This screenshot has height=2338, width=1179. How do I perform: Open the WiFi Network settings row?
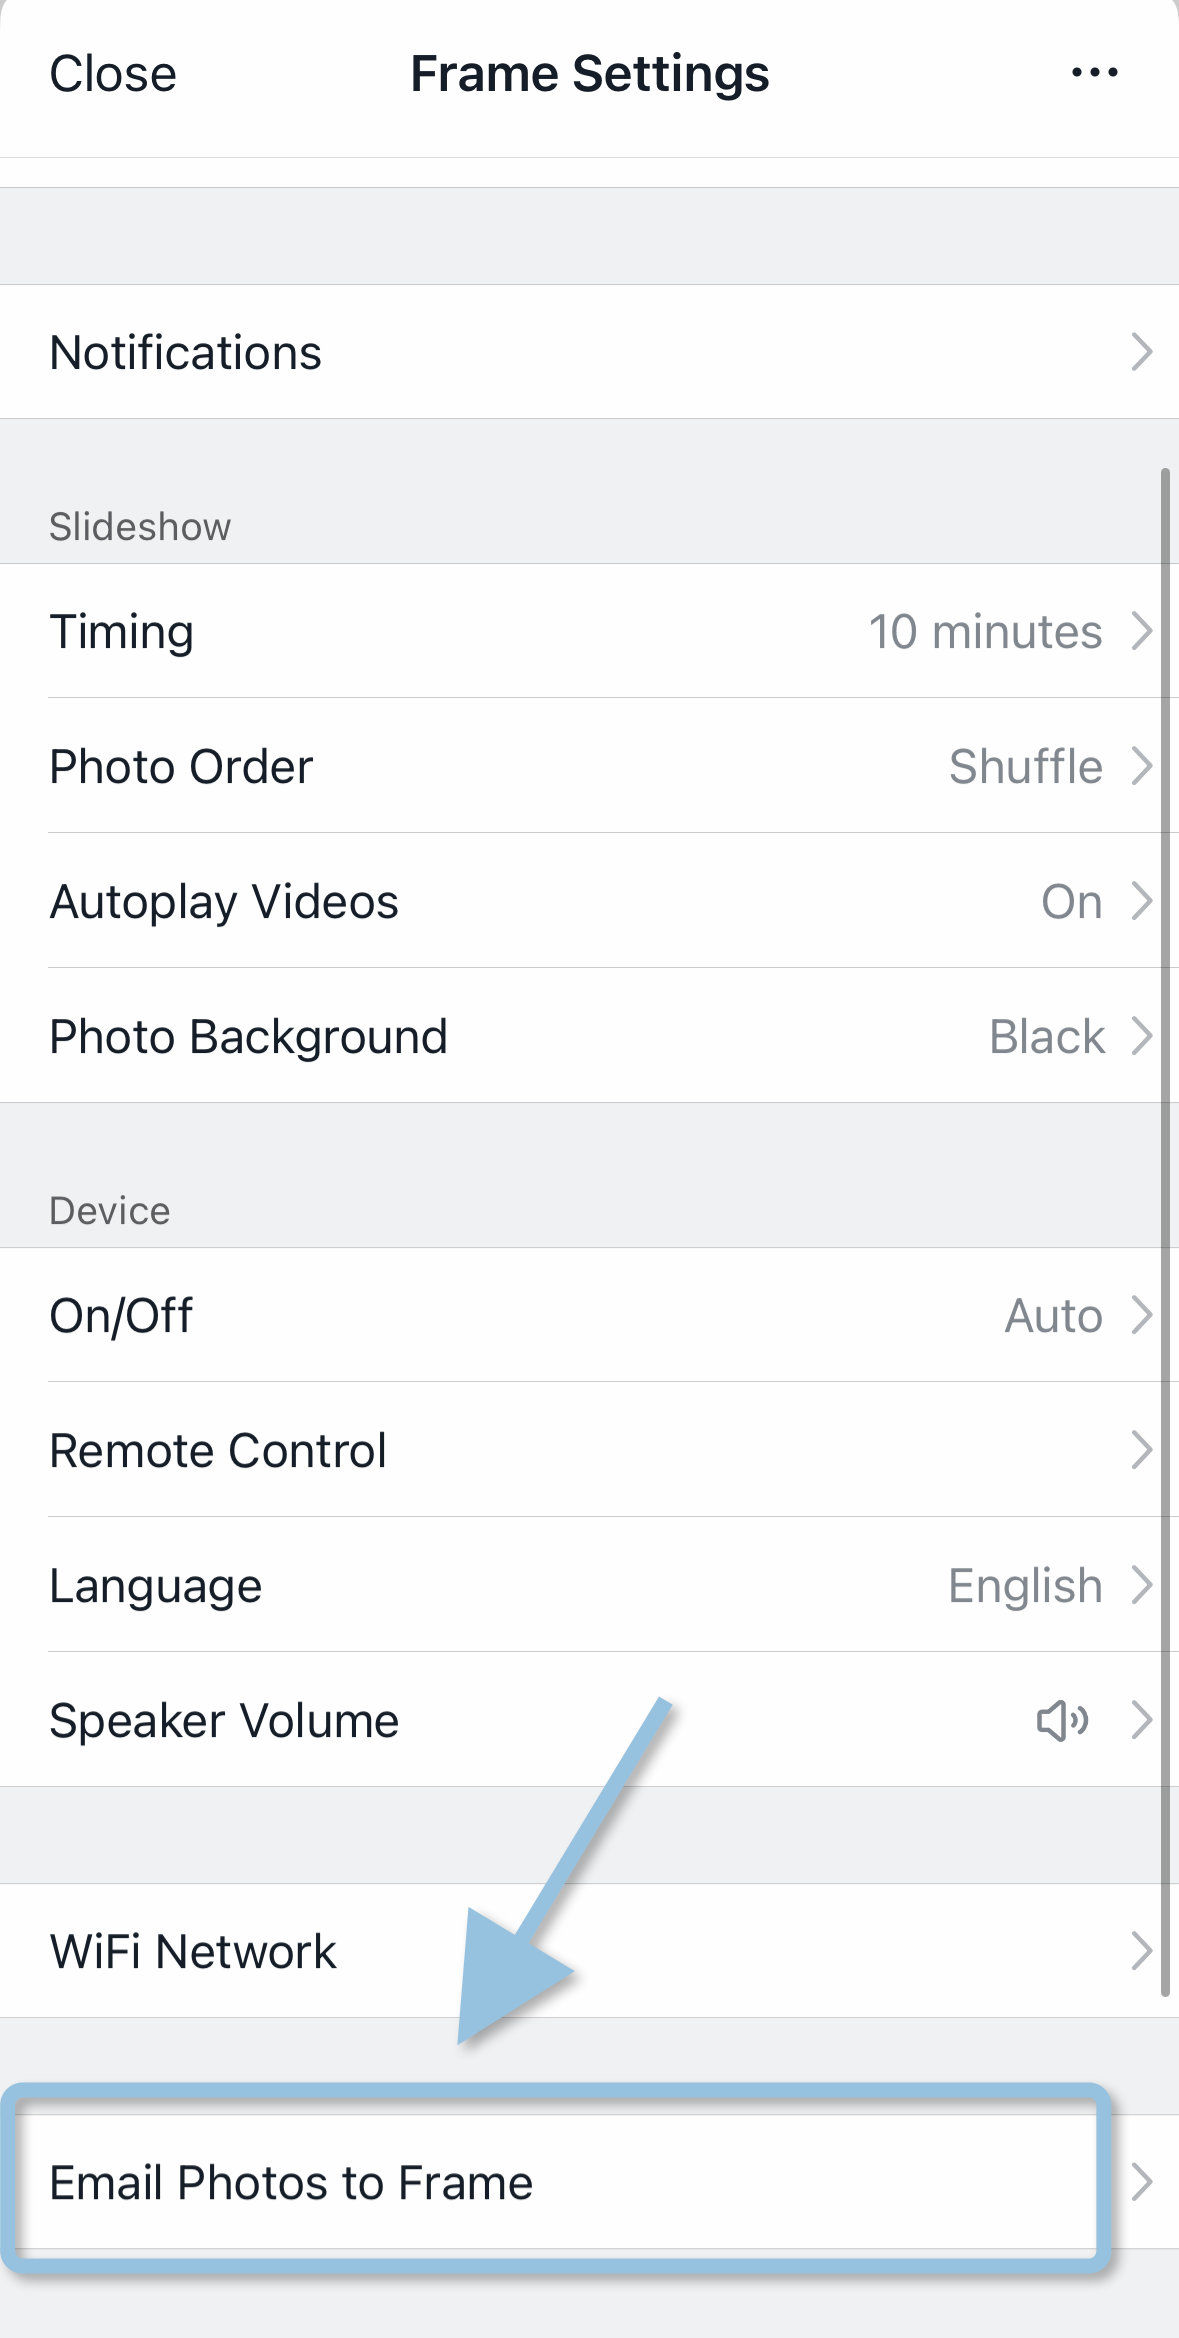[193, 1952]
